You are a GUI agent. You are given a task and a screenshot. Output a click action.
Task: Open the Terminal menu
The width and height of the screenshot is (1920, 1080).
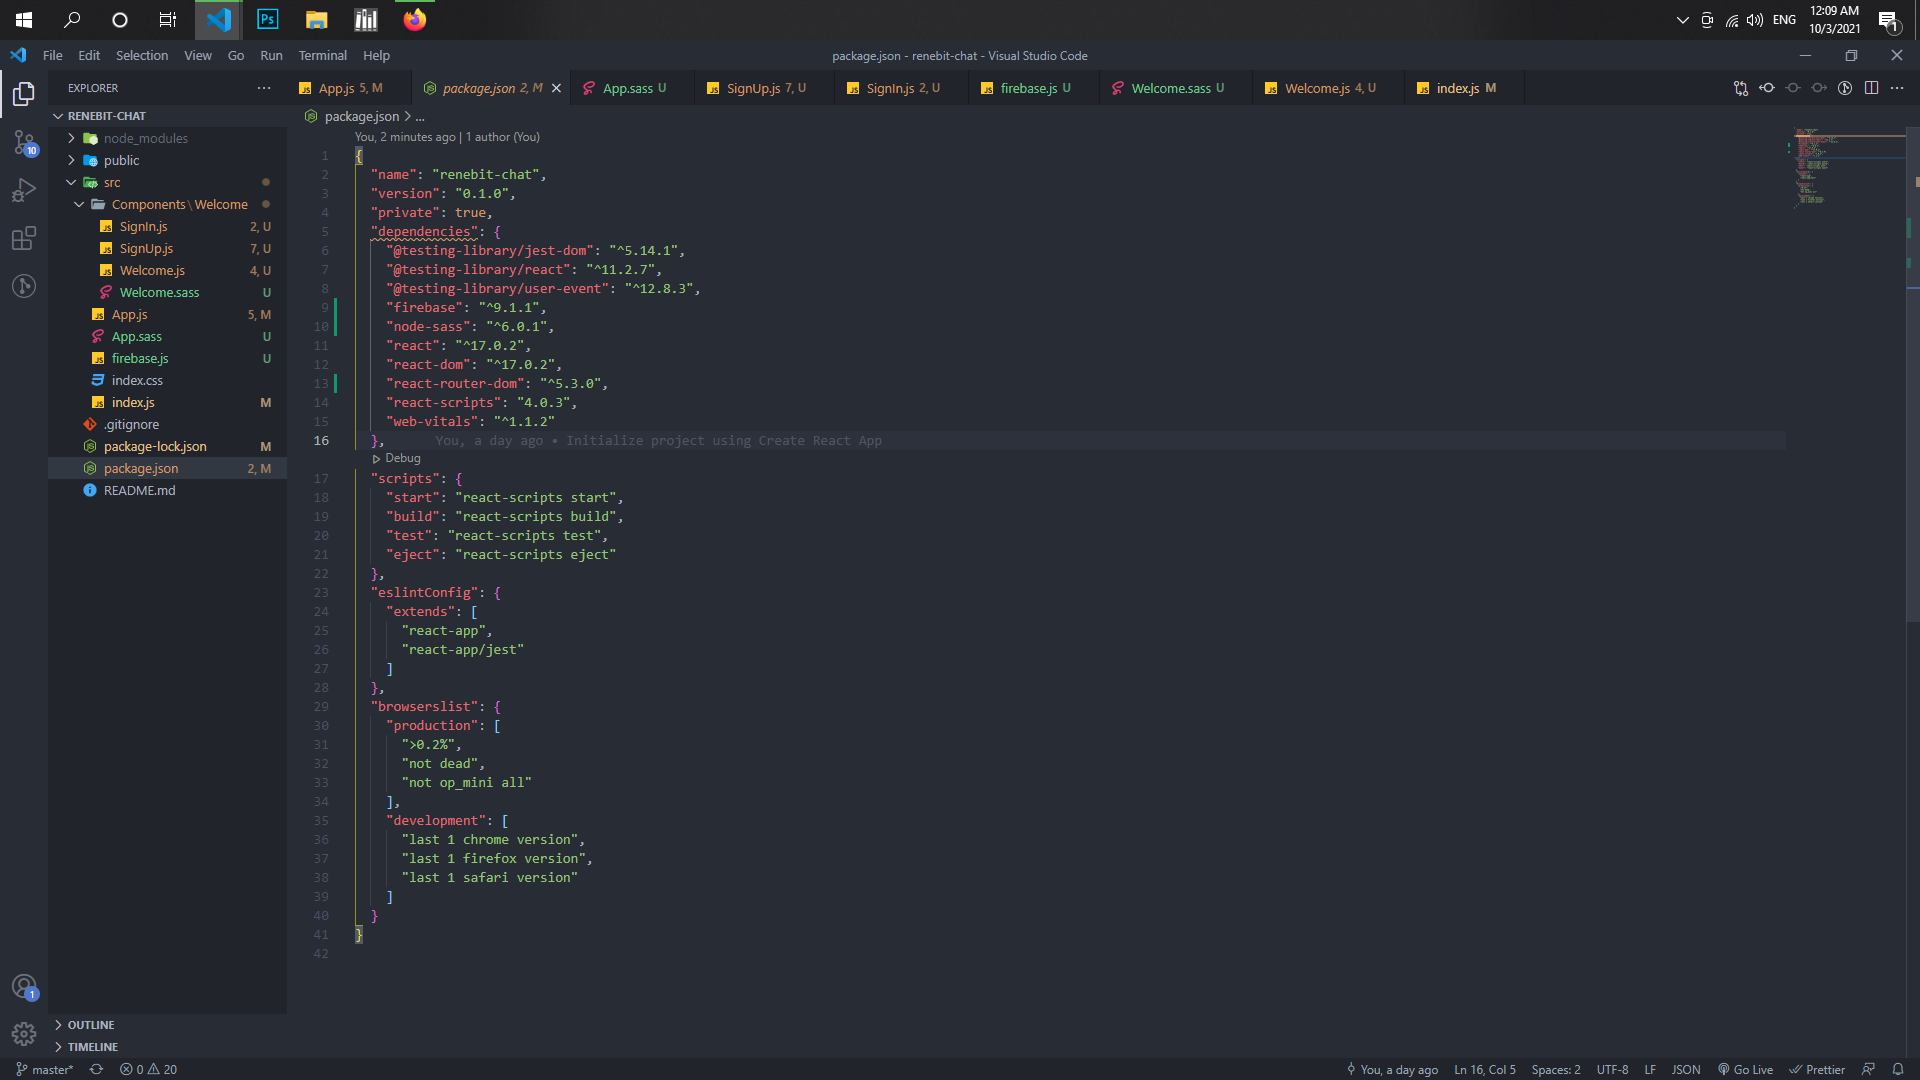click(x=322, y=56)
